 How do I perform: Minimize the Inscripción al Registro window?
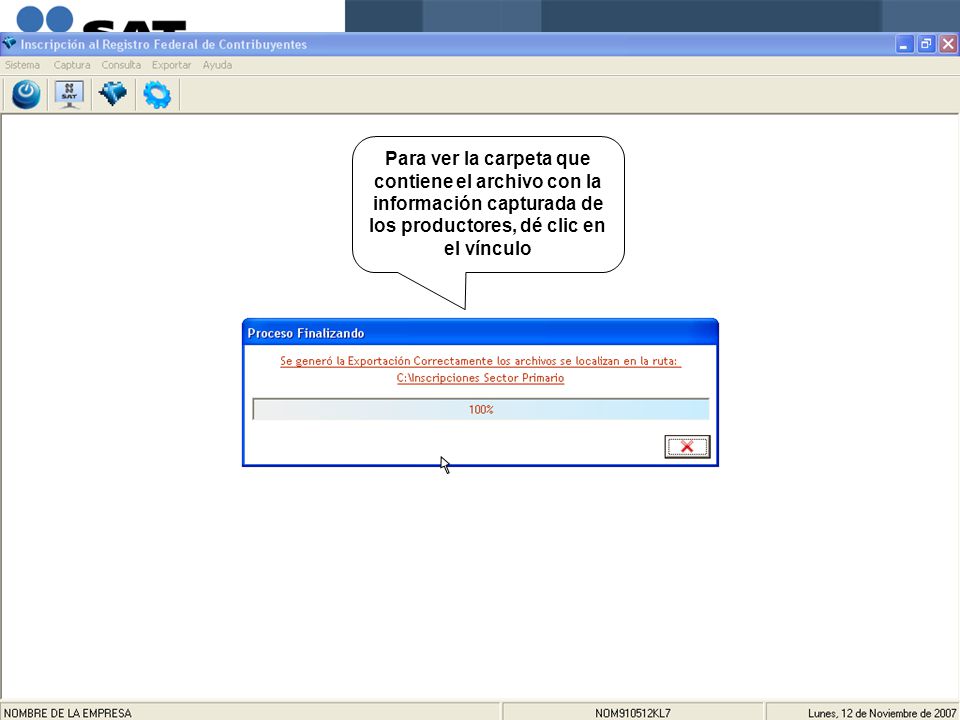tap(904, 44)
